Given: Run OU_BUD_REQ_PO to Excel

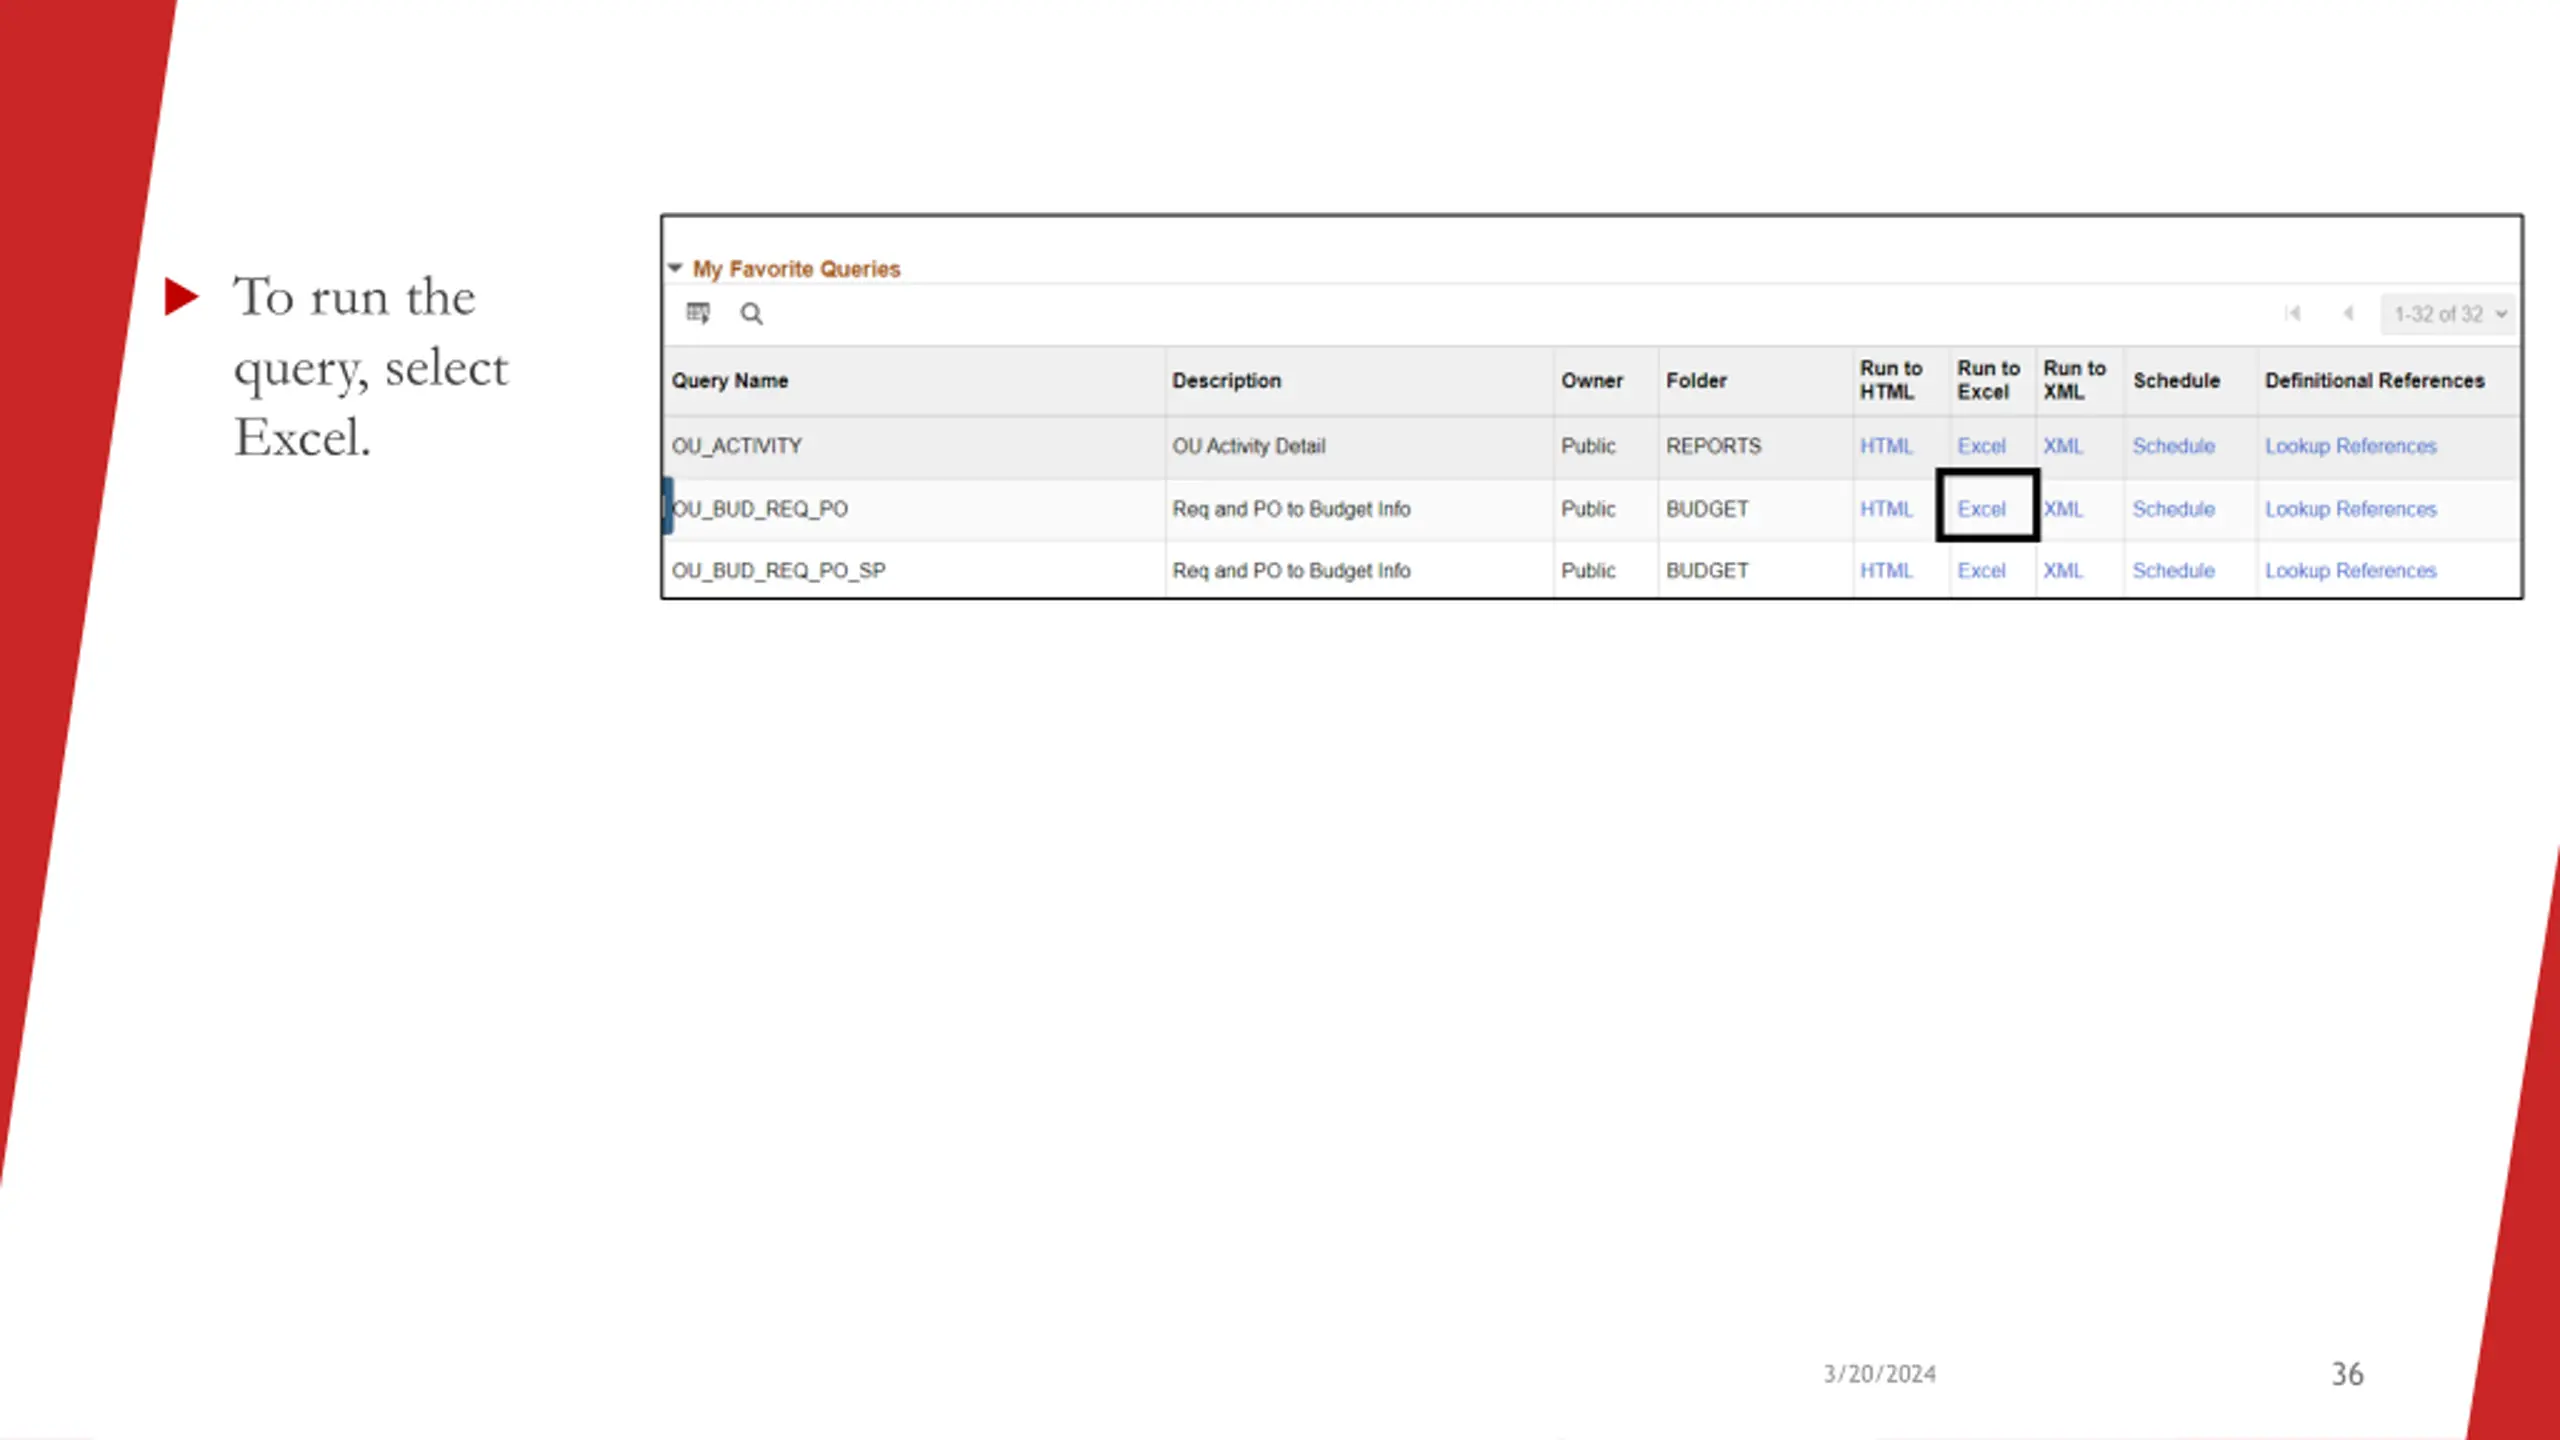Looking at the screenshot, I should coord(1981,509).
